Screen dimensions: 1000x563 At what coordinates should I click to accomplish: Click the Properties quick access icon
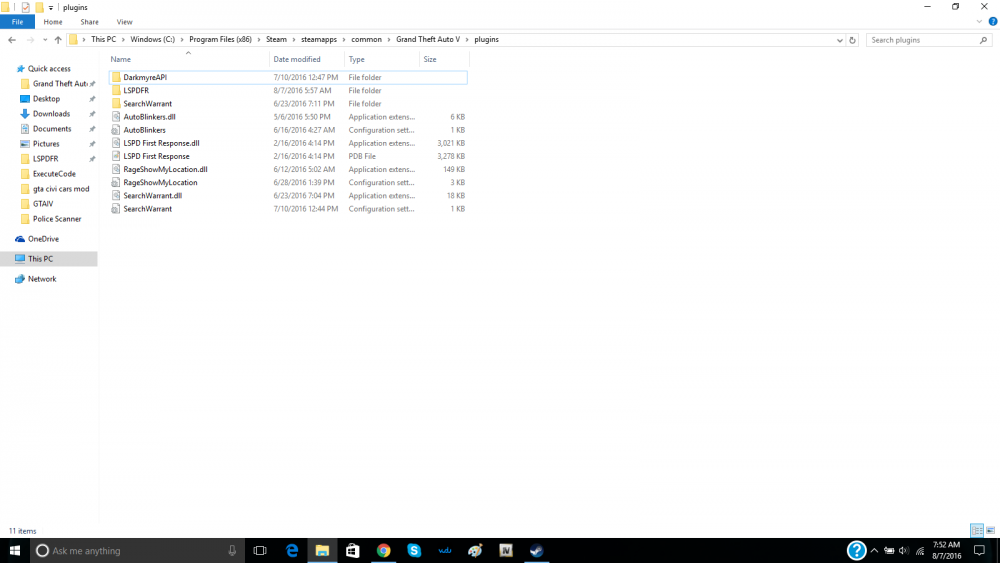pos(26,8)
